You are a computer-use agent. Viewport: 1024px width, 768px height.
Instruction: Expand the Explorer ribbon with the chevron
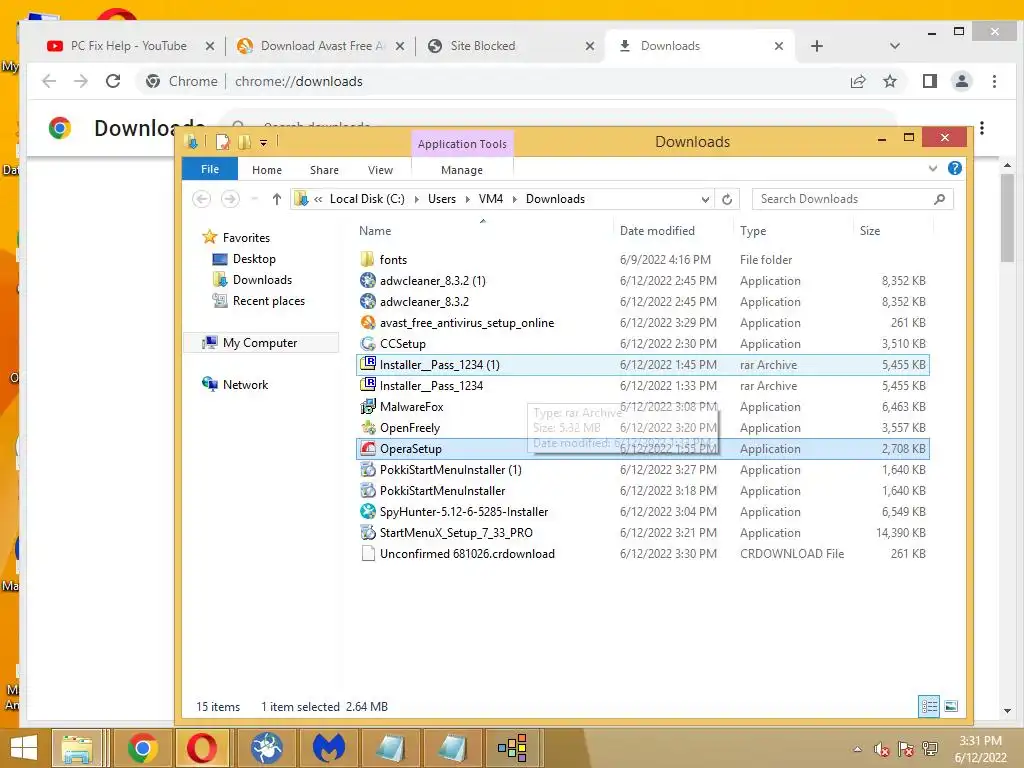(933, 168)
